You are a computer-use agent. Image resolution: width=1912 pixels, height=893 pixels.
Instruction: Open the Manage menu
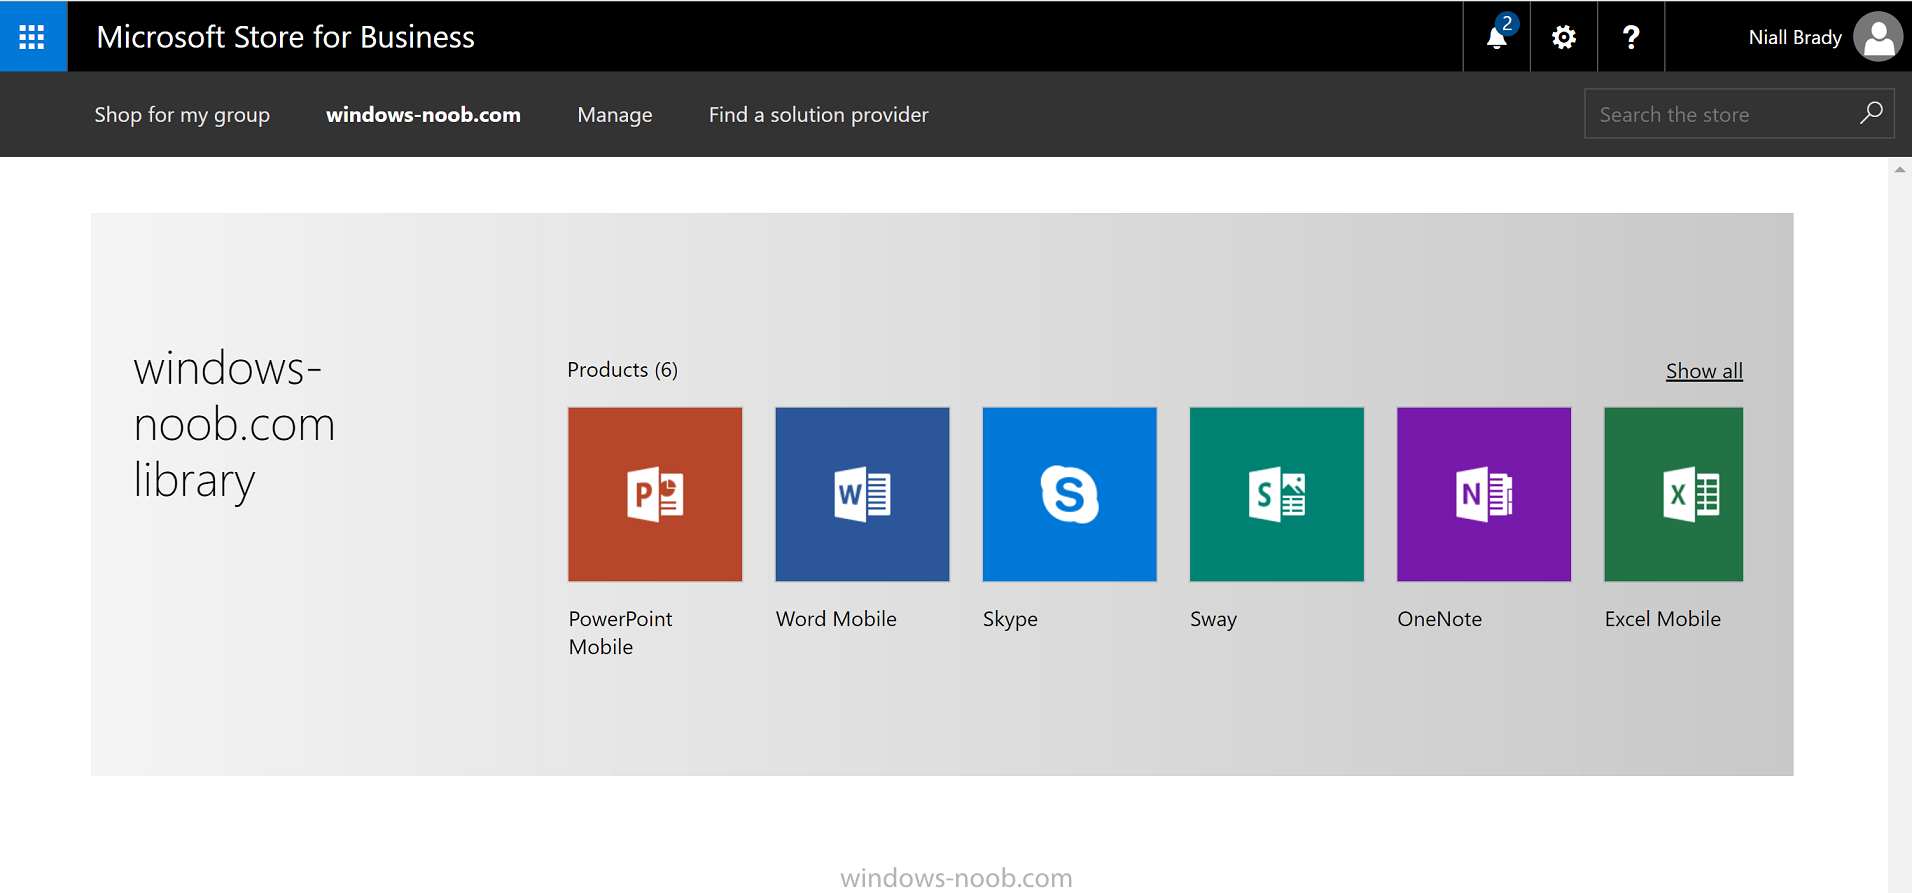[615, 115]
